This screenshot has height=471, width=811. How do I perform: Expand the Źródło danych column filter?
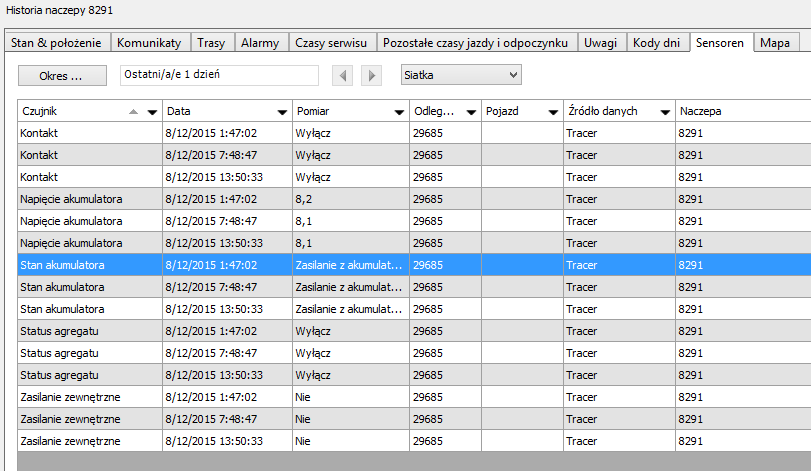[x=665, y=112]
